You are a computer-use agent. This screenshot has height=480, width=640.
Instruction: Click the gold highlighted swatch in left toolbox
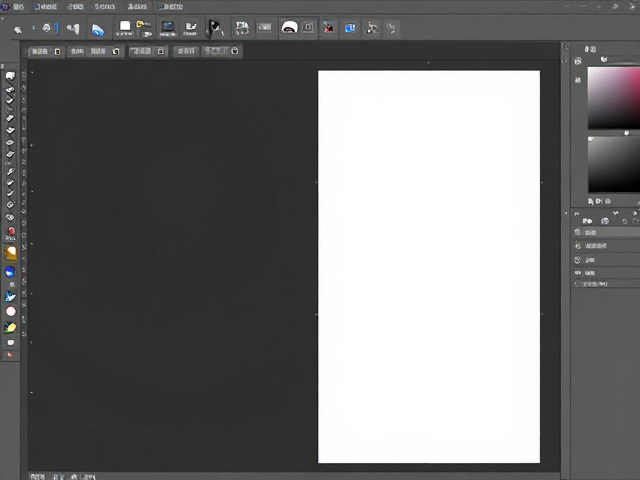click(11, 253)
